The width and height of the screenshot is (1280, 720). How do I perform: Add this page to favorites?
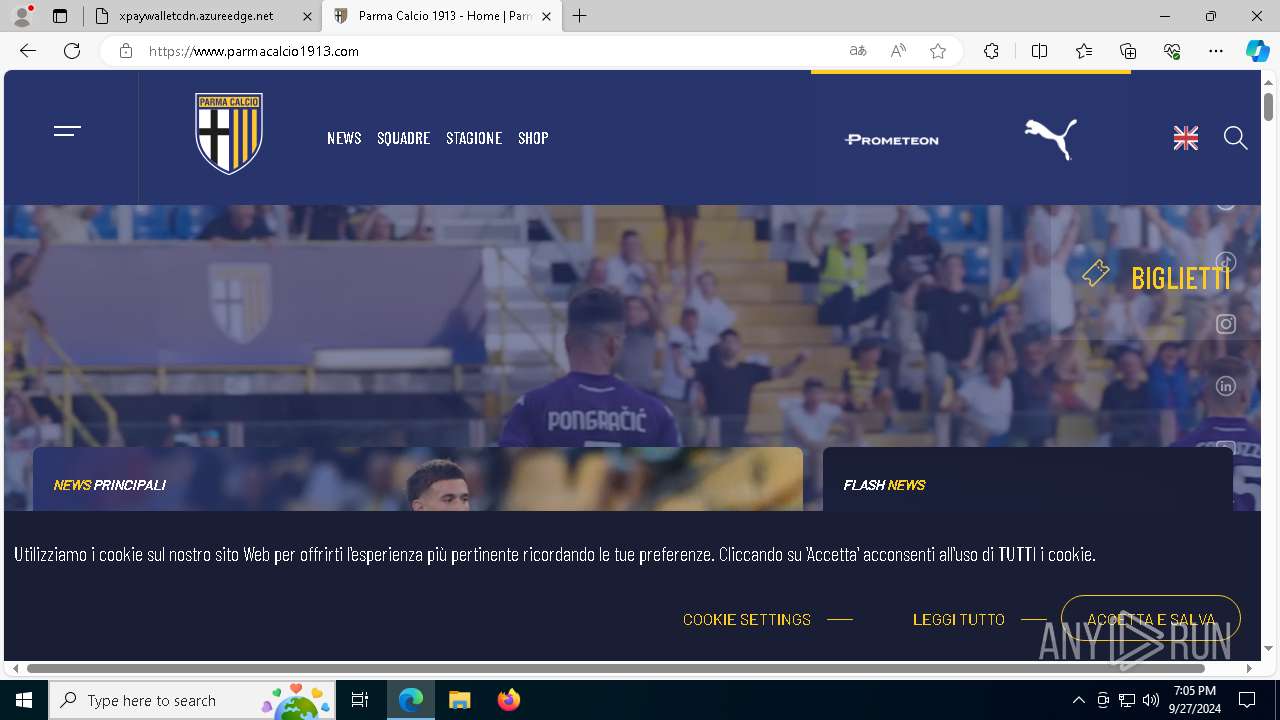[938, 51]
